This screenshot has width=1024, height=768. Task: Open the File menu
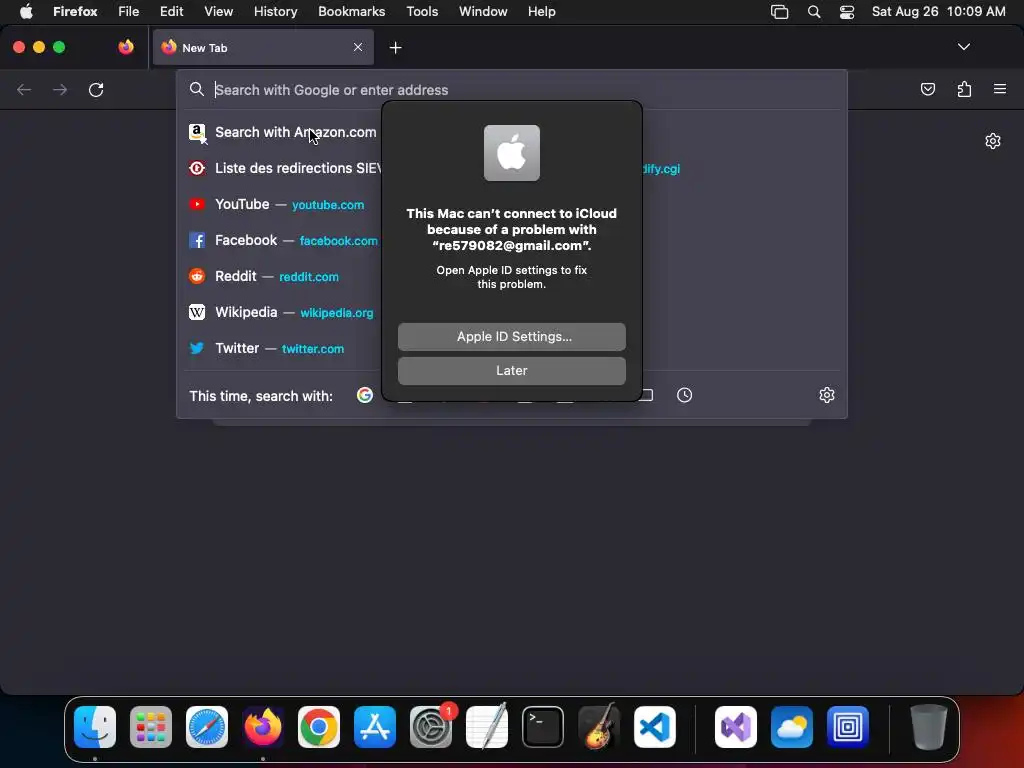click(129, 12)
